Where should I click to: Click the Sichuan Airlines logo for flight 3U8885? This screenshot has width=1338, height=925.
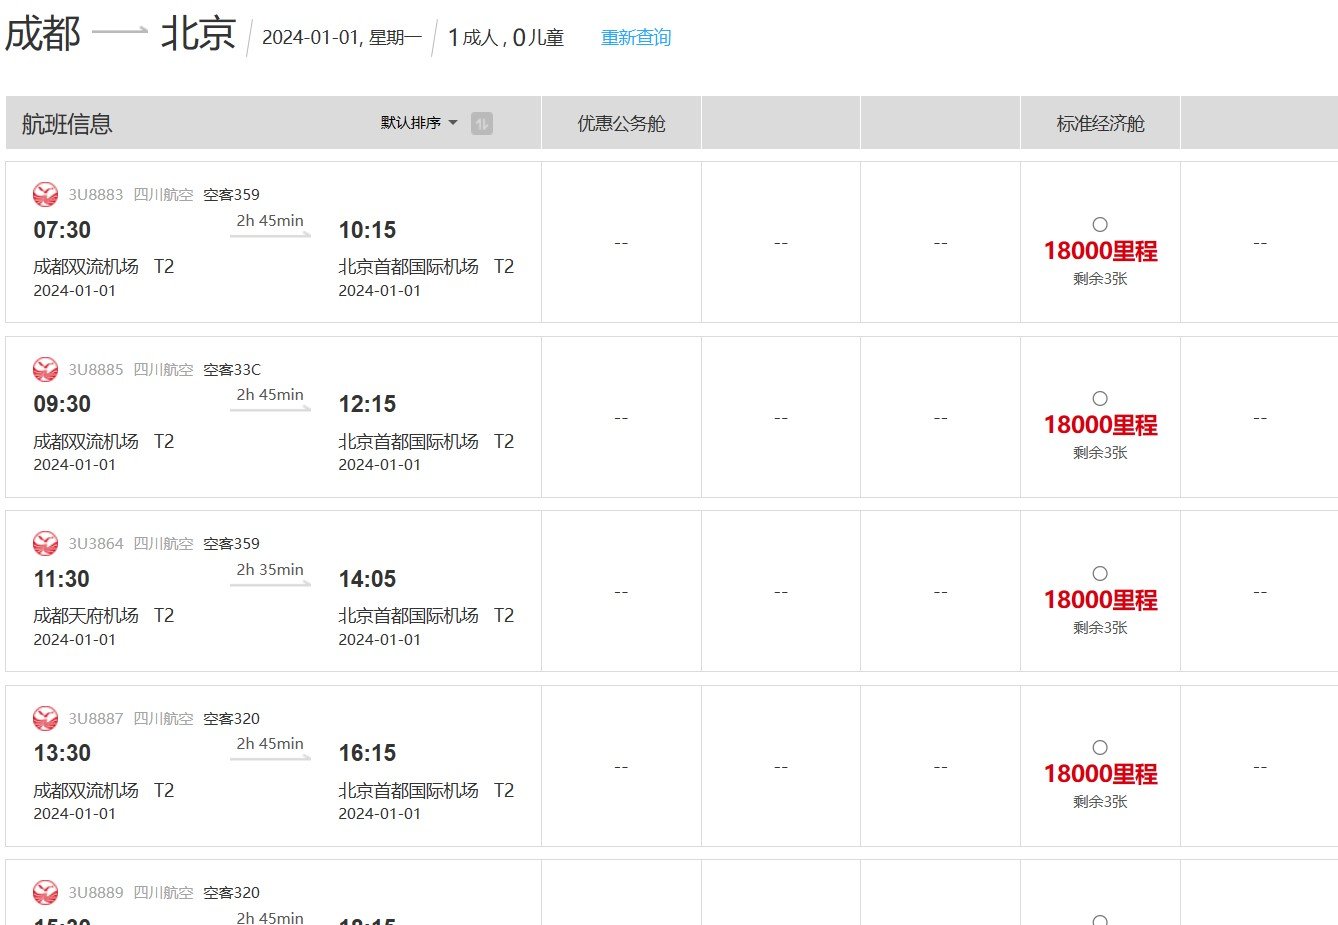point(45,369)
